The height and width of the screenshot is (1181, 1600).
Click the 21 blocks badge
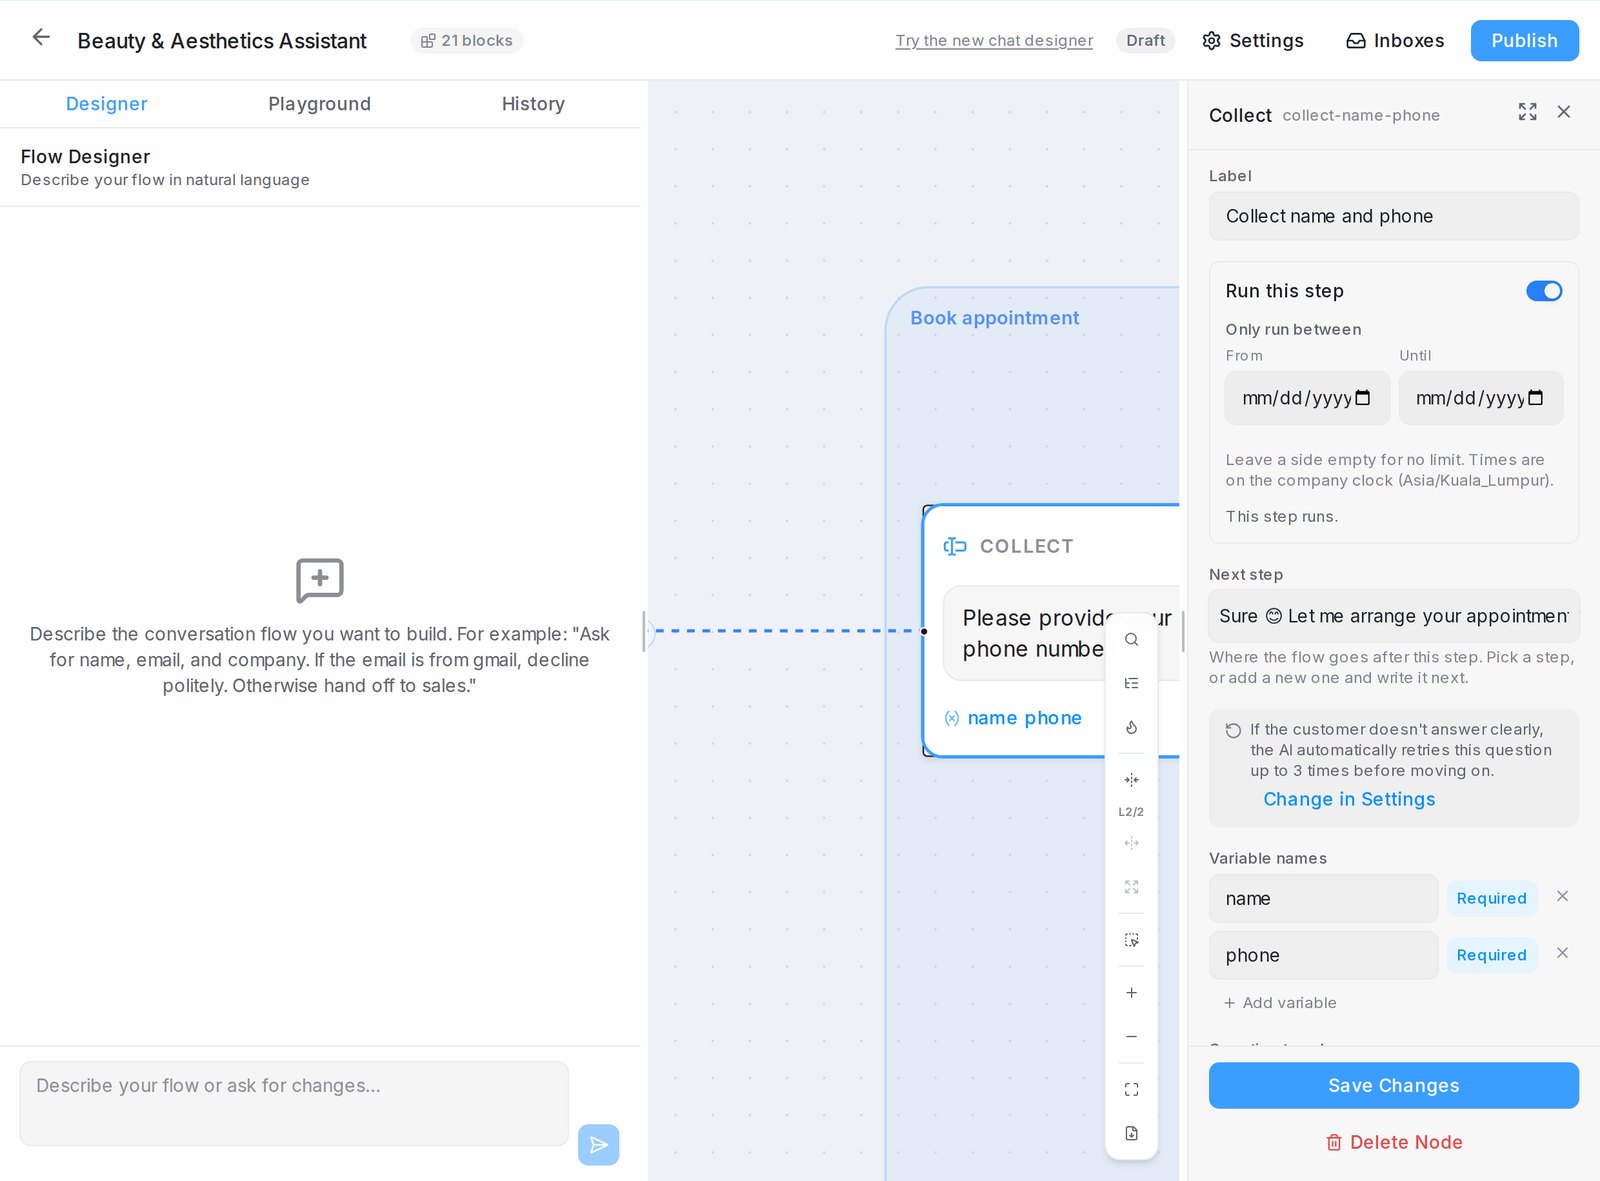coord(467,40)
